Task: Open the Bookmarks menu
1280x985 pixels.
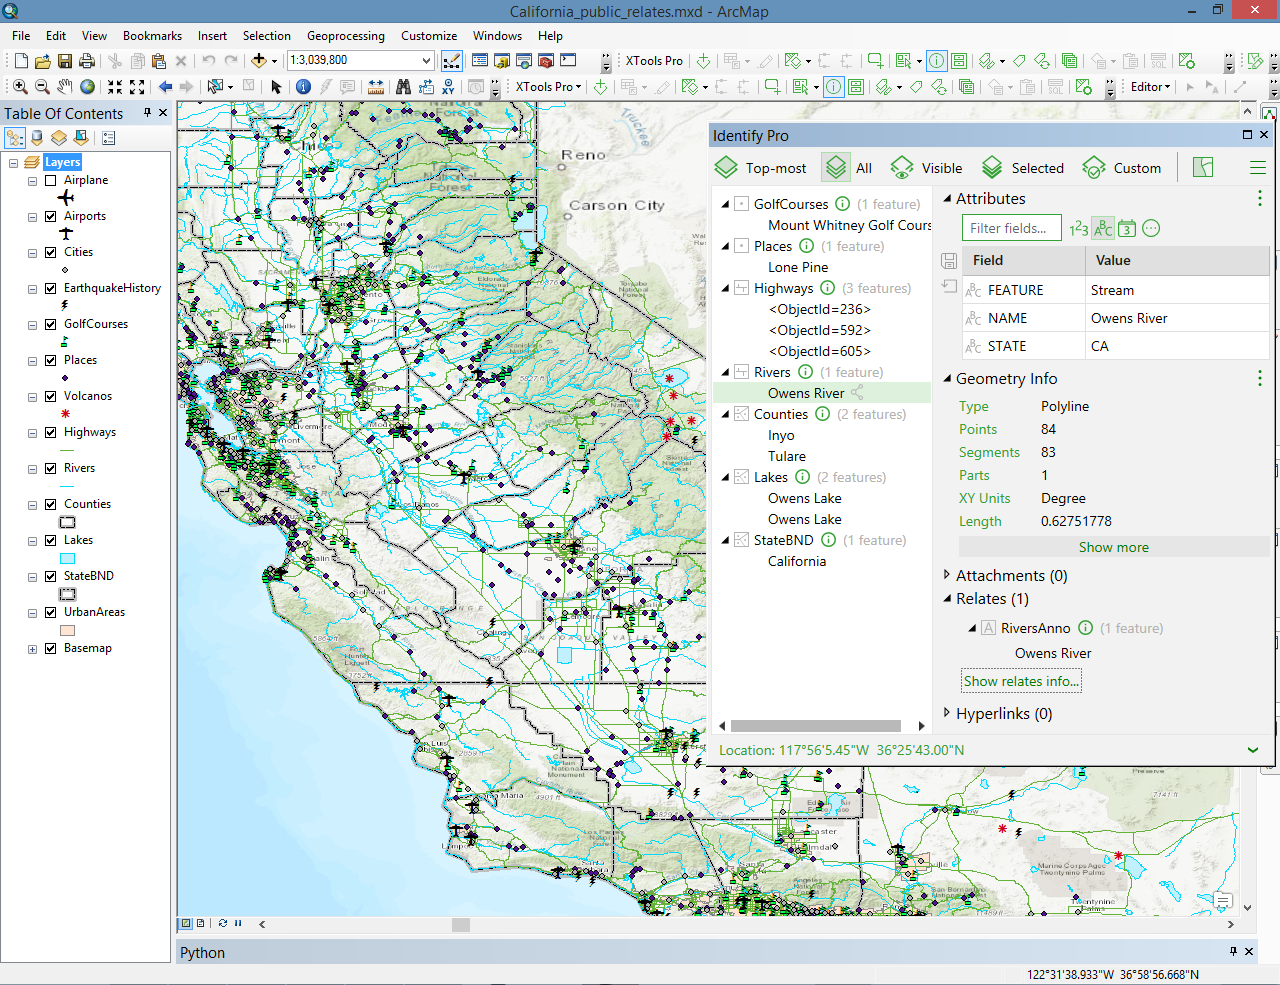Action: pyautogui.click(x=152, y=36)
